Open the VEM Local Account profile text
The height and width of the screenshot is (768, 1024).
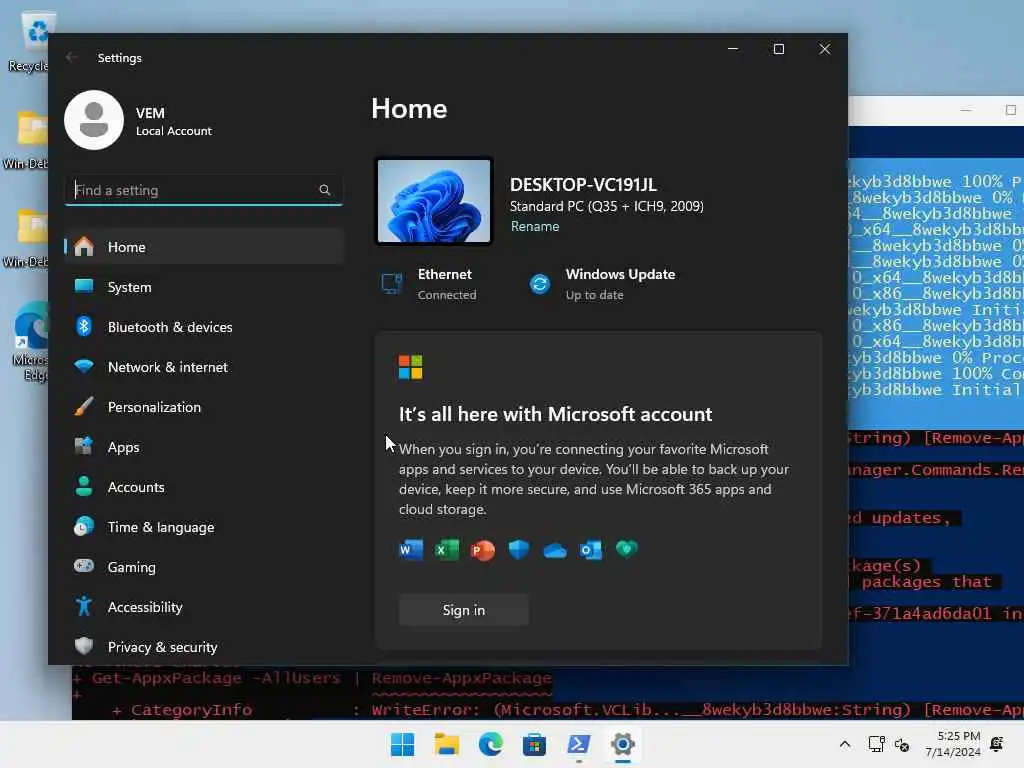(174, 121)
